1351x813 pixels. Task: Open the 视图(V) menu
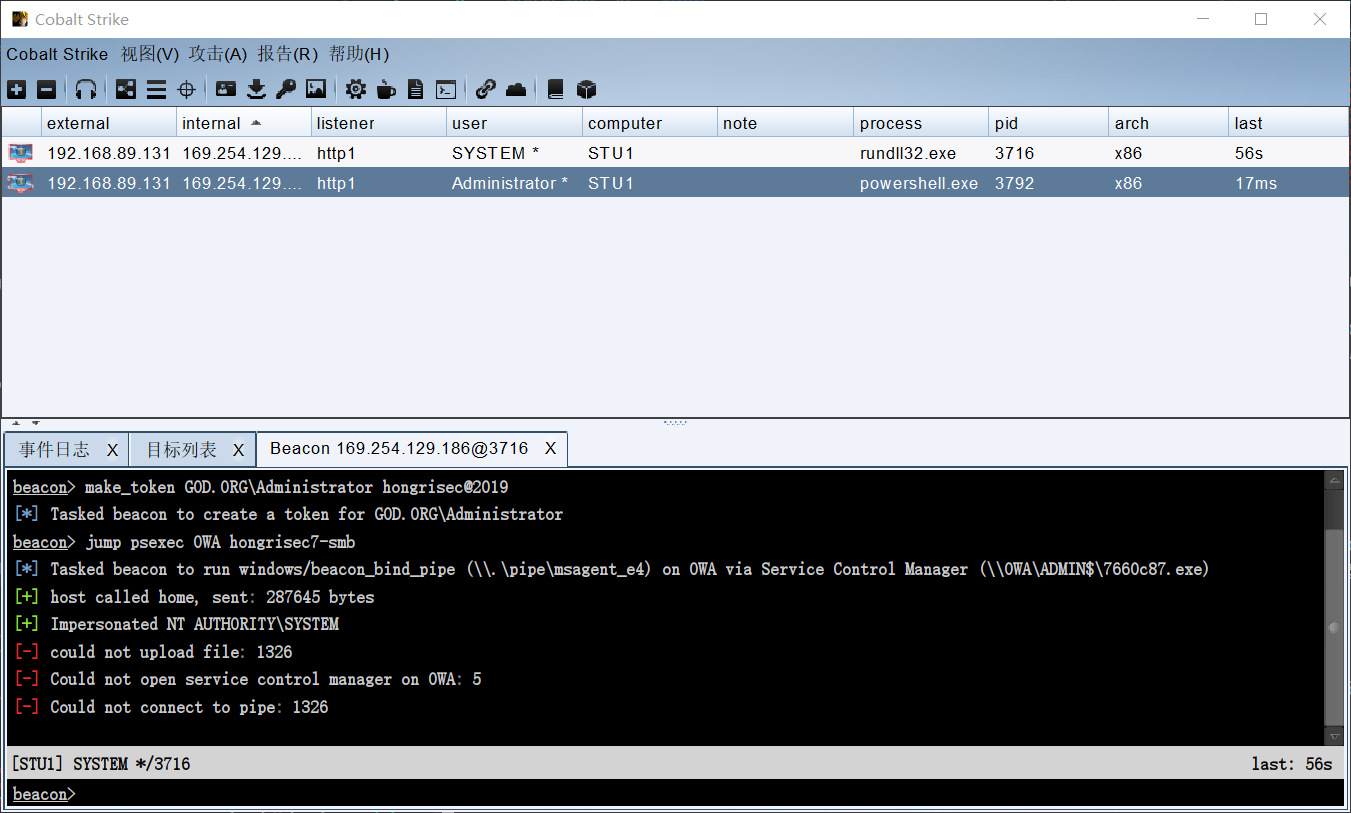pyautogui.click(x=150, y=54)
